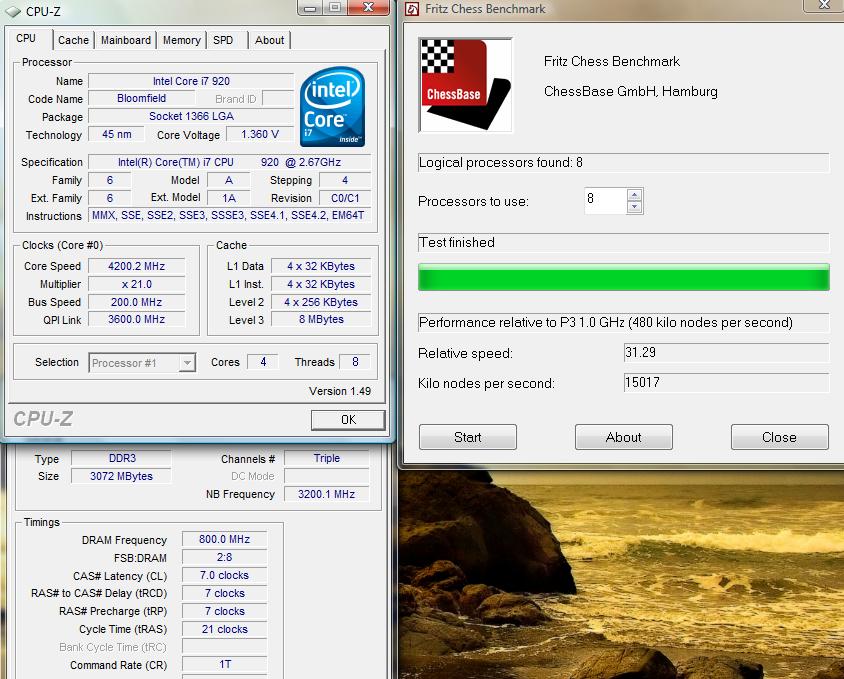Click the Fritz Chess Benchmark title bar icon
Image resolution: width=844 pixels, height=679 pixels.
click(x=412, y=9)
